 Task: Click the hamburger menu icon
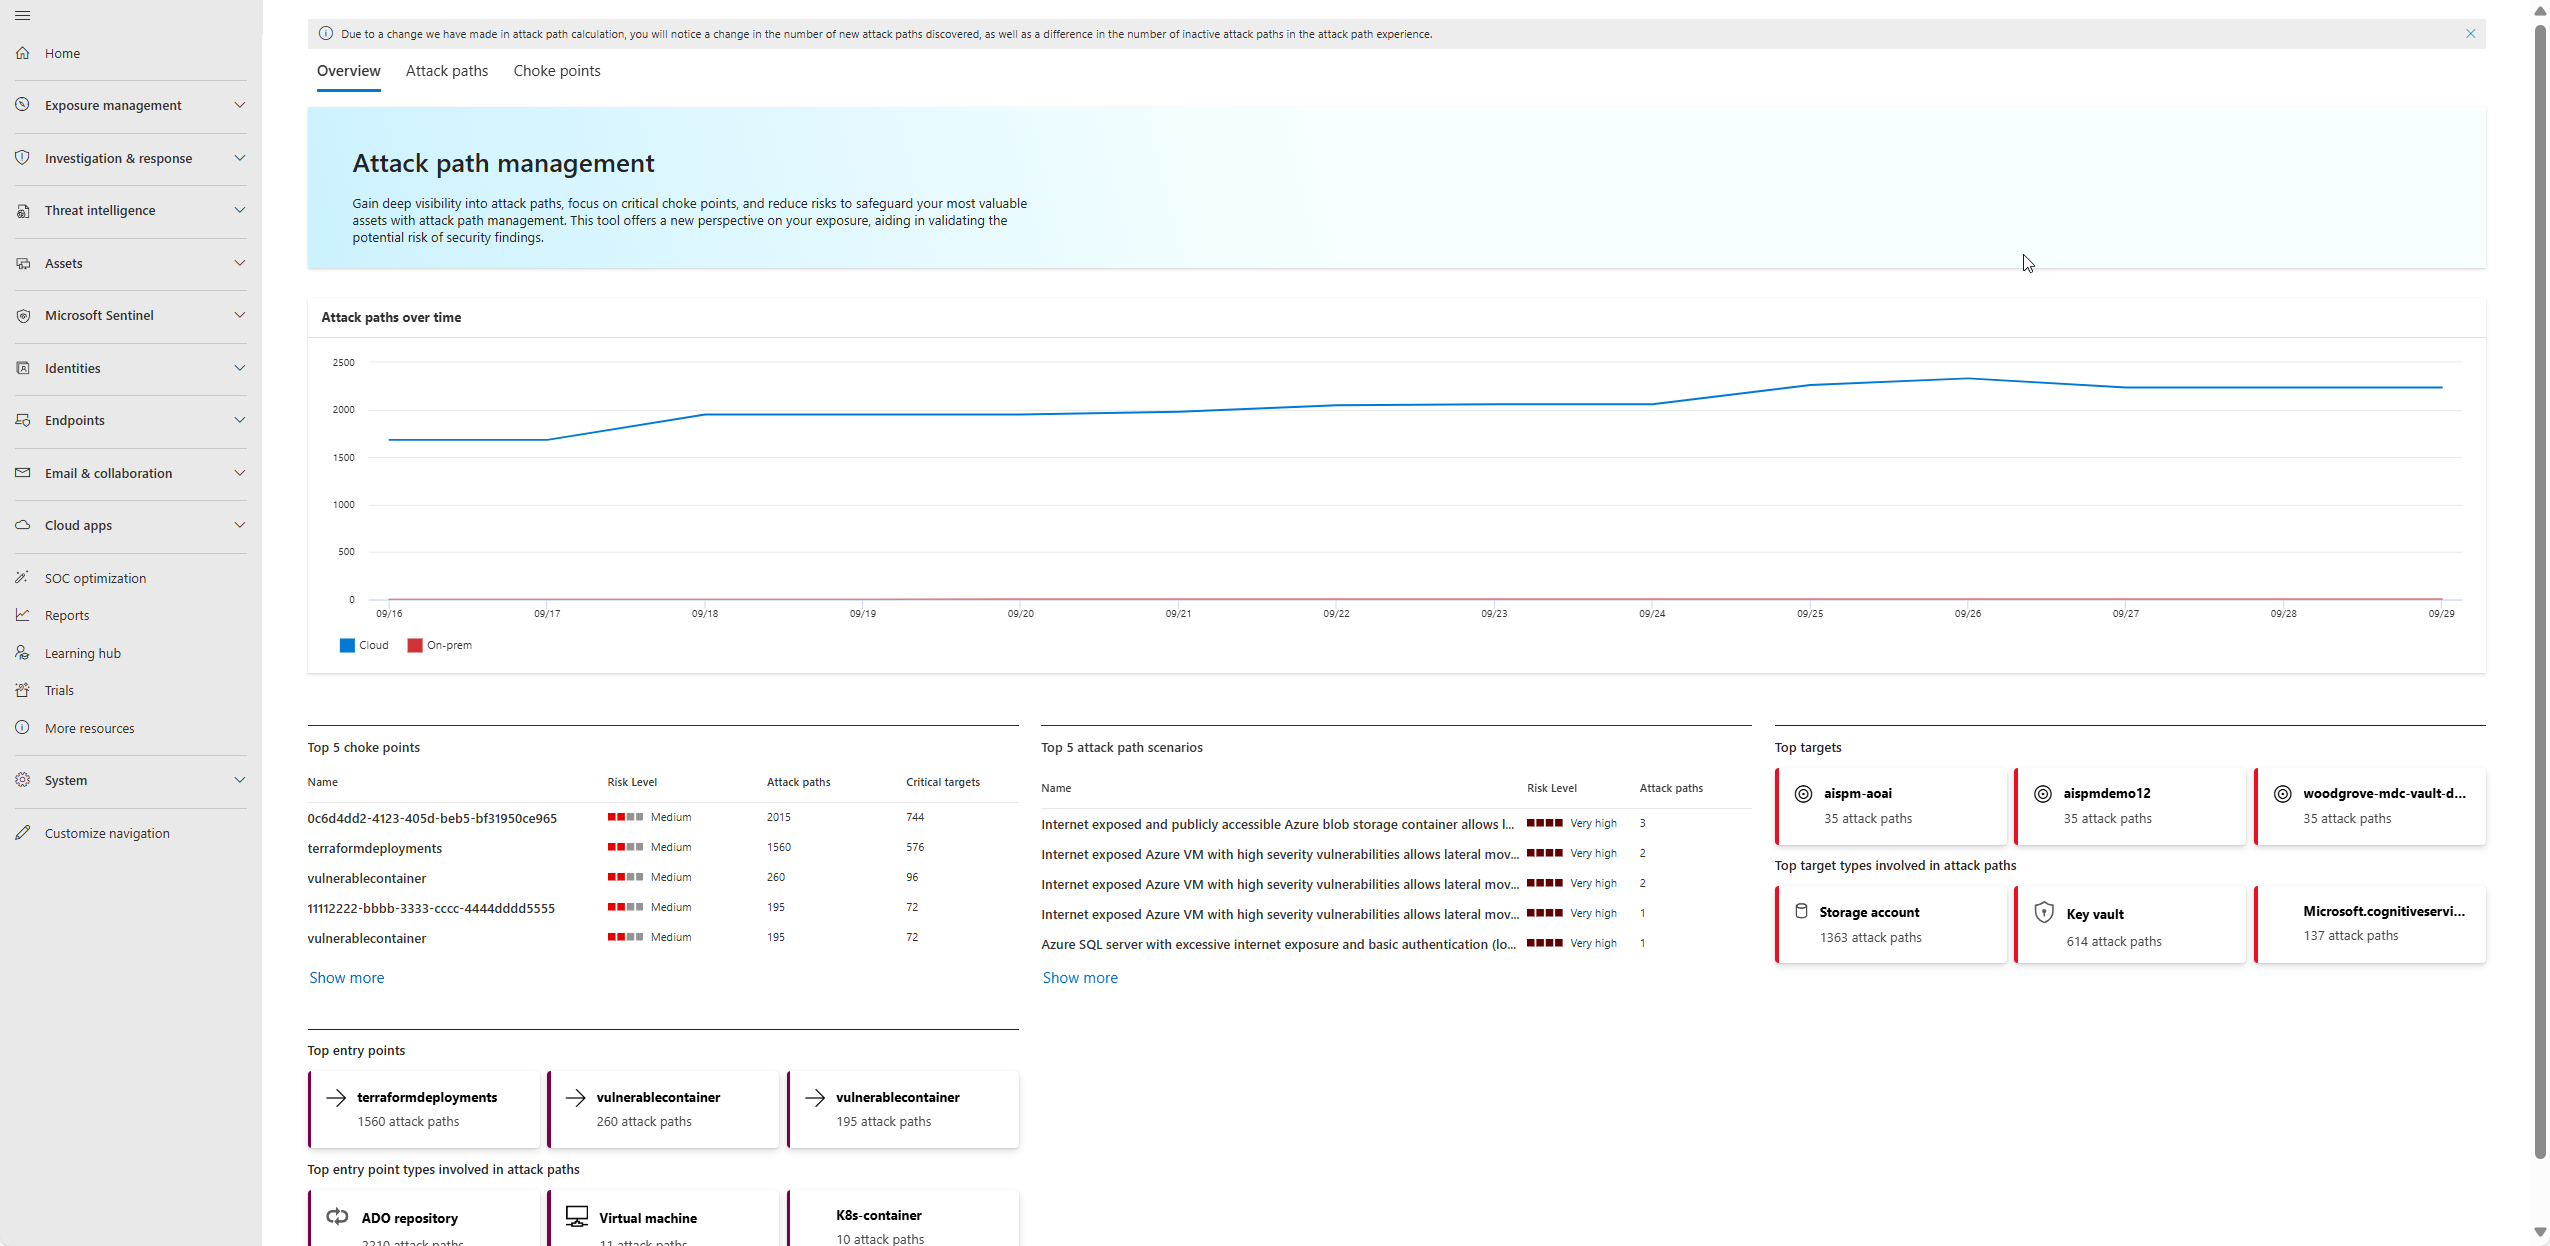pyautogui.click(x=22, y=16)
